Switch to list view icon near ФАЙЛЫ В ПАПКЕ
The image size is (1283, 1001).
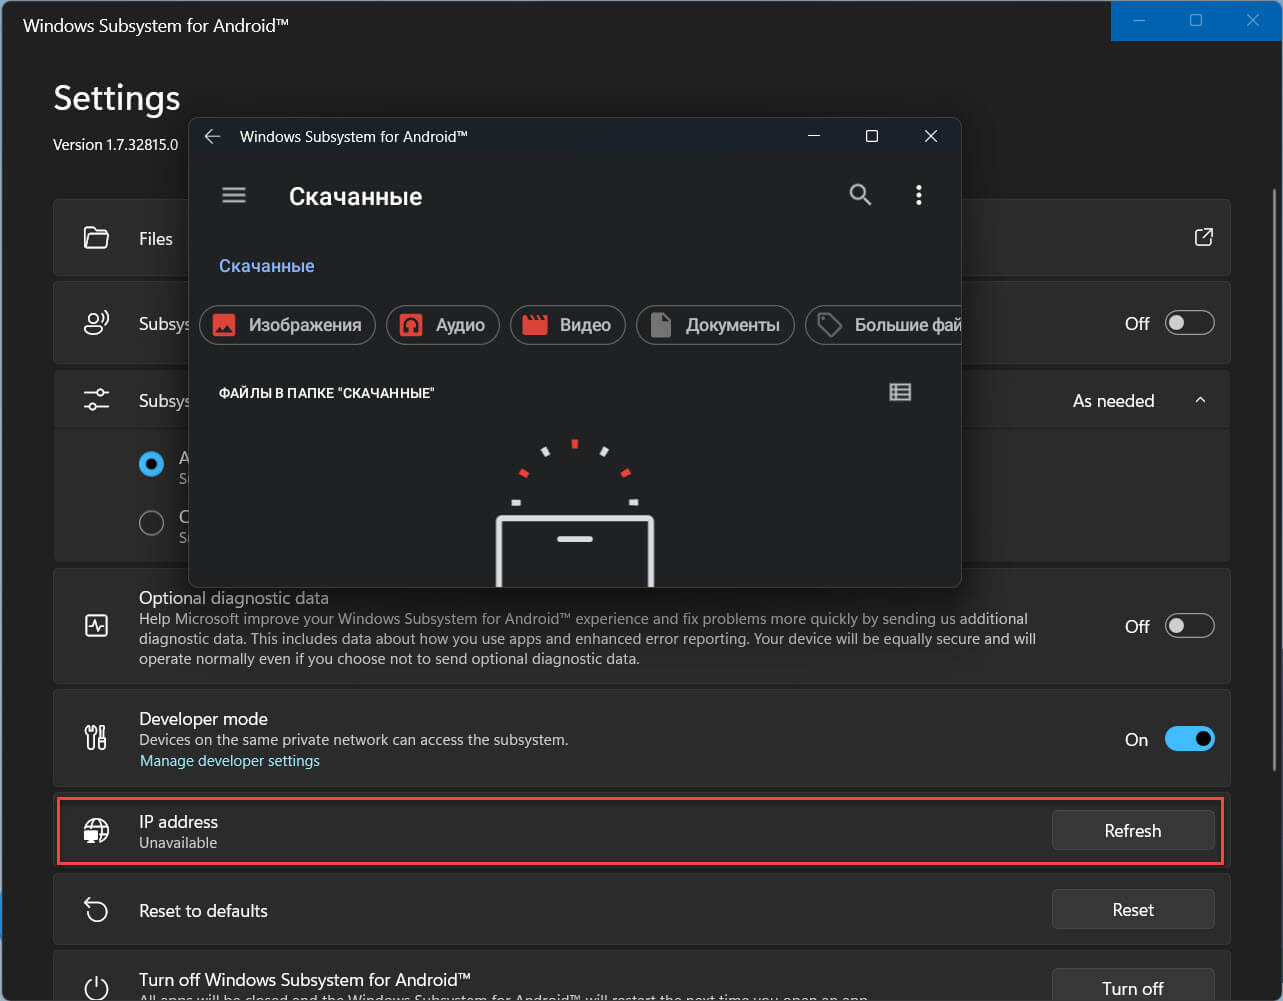point(900,392)
